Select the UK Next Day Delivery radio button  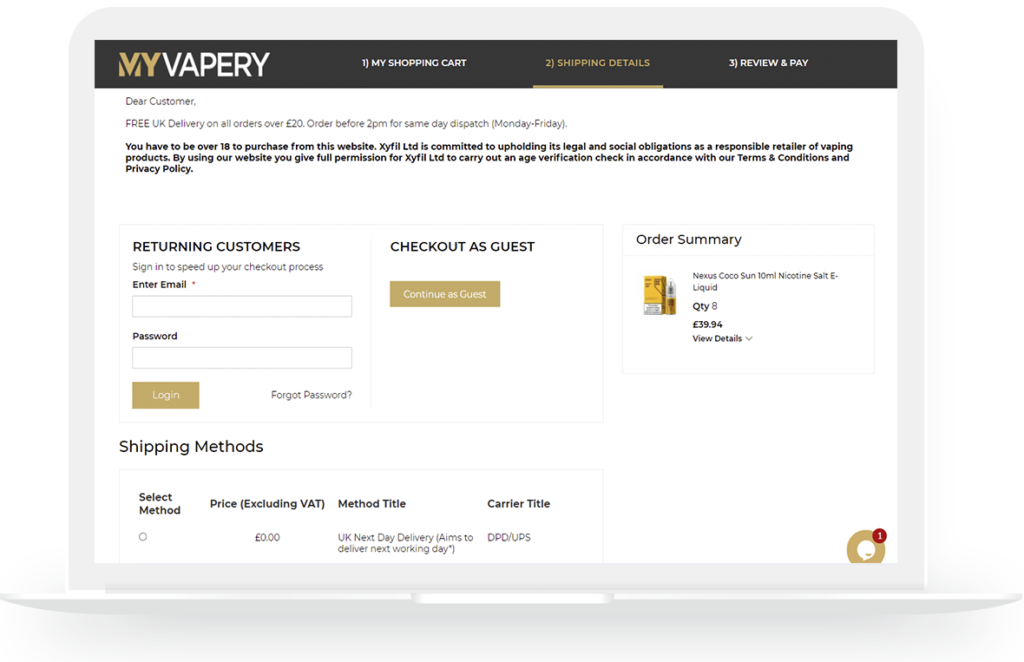point(143,537)
